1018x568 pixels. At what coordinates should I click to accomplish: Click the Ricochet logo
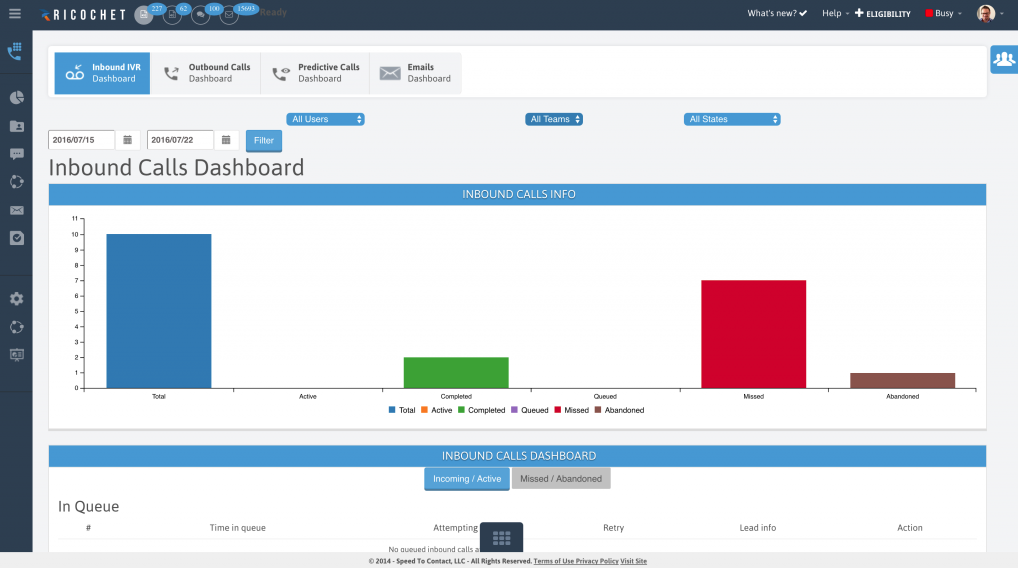tap(83, 14)
